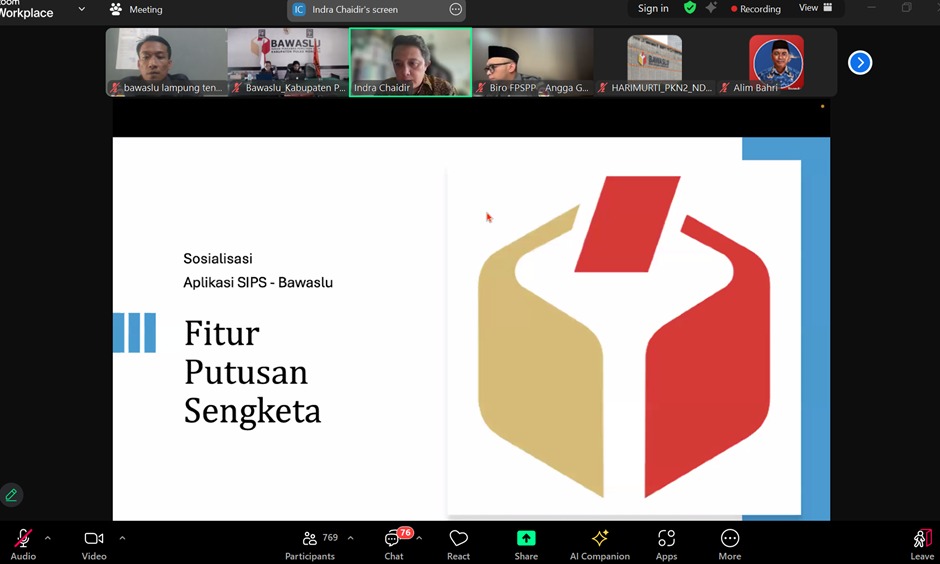
Task: Start sharing with the Share button
Action: pos(526,544)
